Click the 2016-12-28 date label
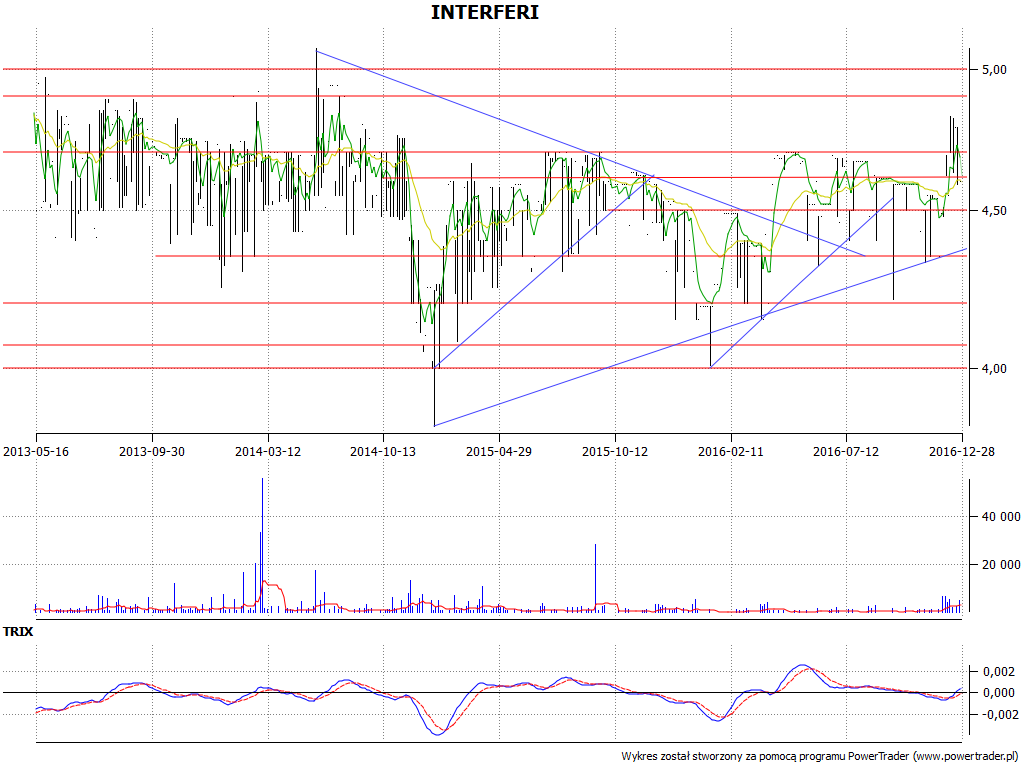 [962, 451]
